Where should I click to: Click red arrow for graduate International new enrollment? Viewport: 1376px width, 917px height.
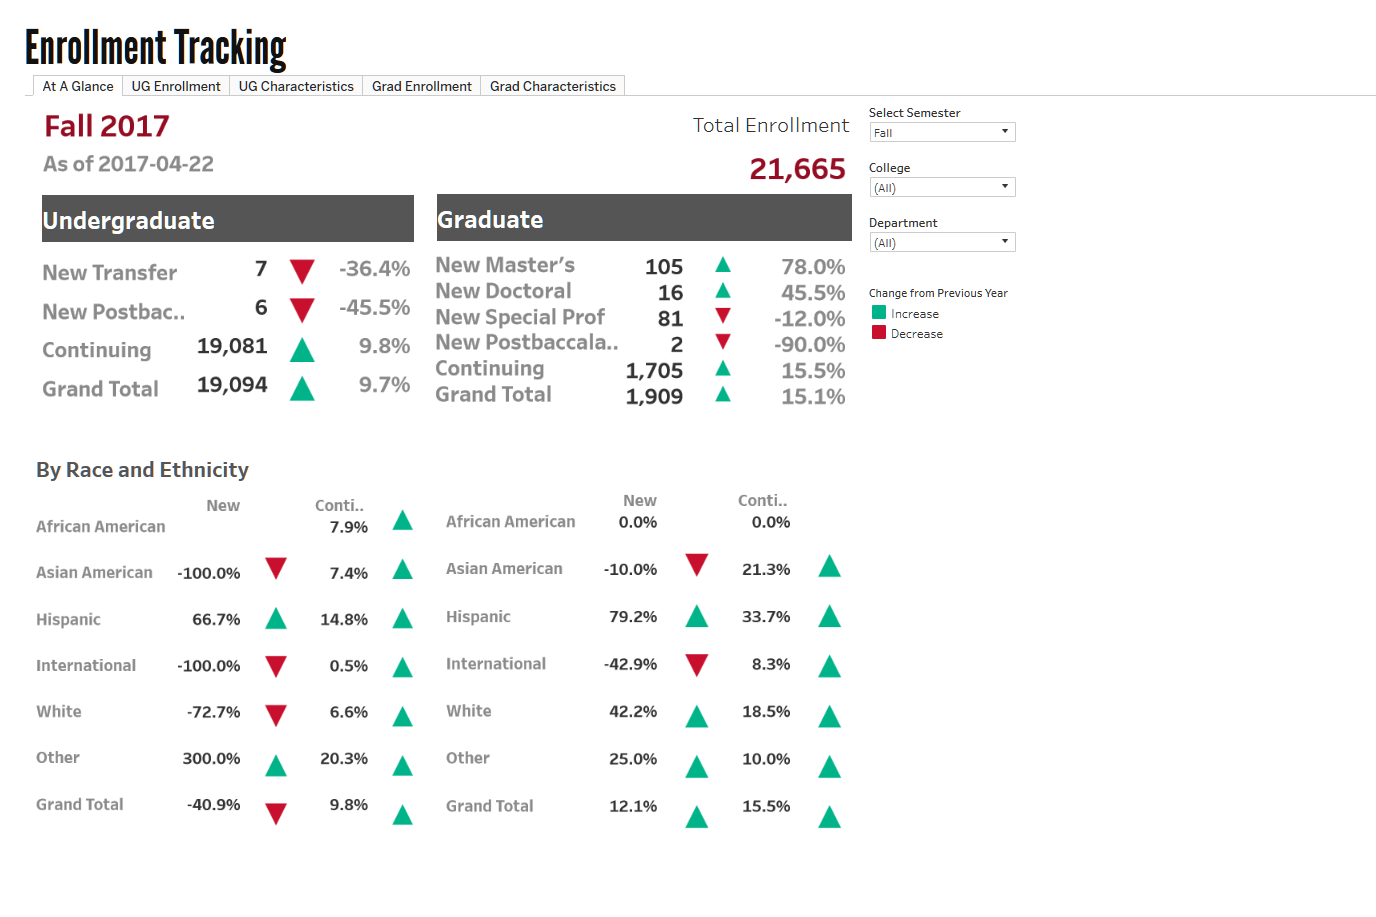click(697, 664)
